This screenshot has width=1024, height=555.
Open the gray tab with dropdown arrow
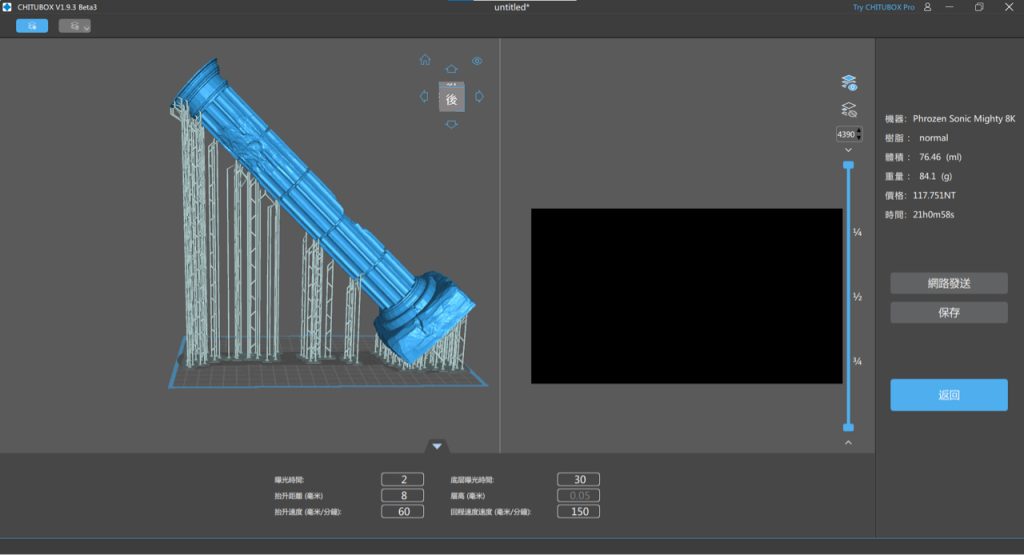(x=74, y=26)
